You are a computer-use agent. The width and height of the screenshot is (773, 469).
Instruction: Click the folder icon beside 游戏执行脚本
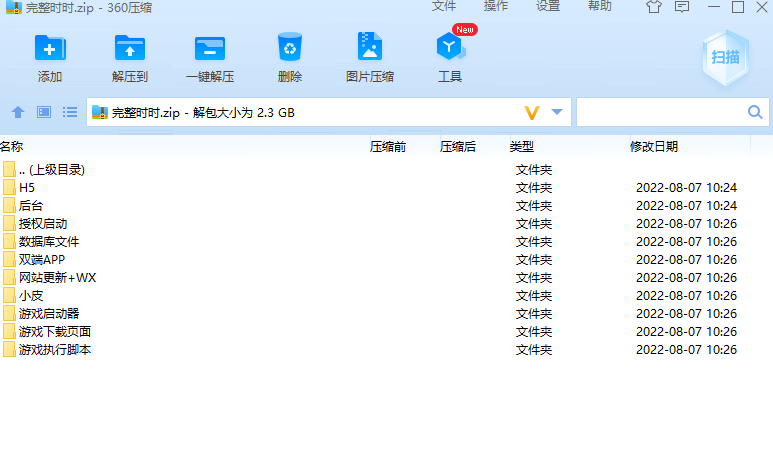click(9, 350)
